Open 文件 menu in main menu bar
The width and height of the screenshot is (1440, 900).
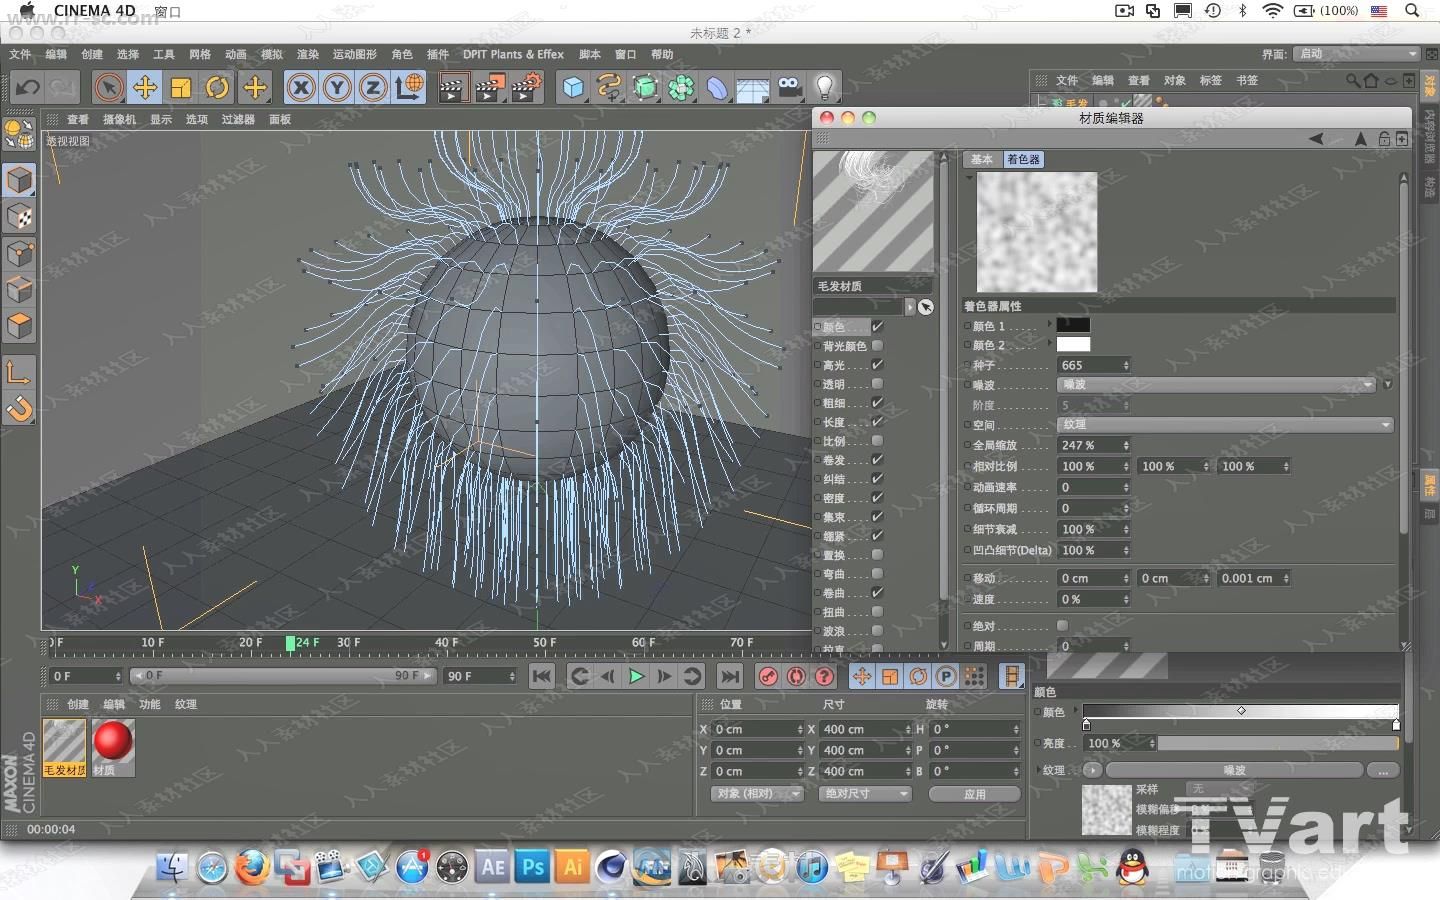tap(20, 55)
